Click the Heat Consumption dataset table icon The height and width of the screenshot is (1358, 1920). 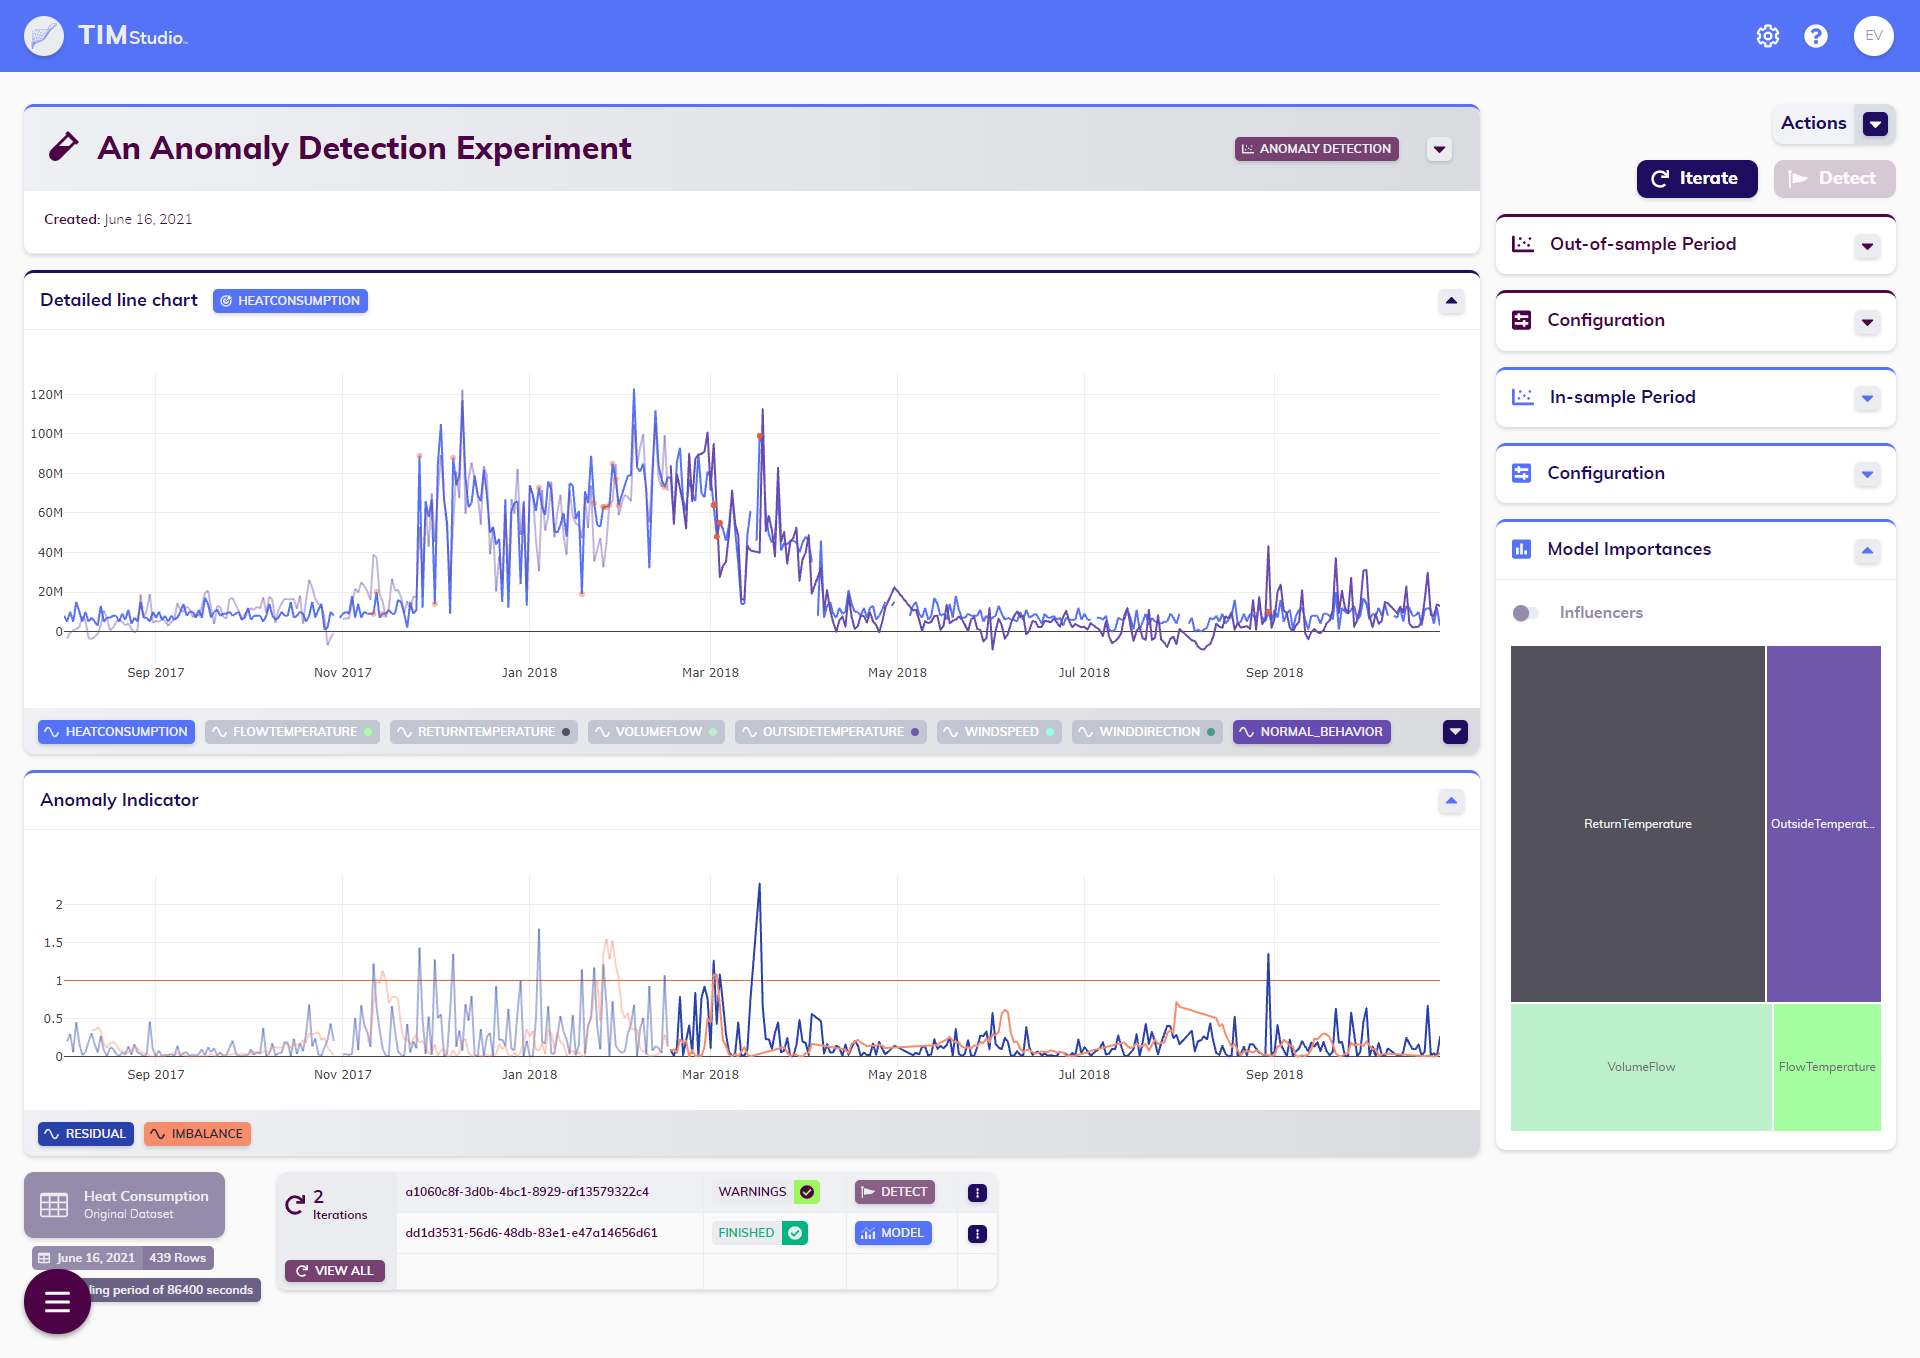[54, 1205]
